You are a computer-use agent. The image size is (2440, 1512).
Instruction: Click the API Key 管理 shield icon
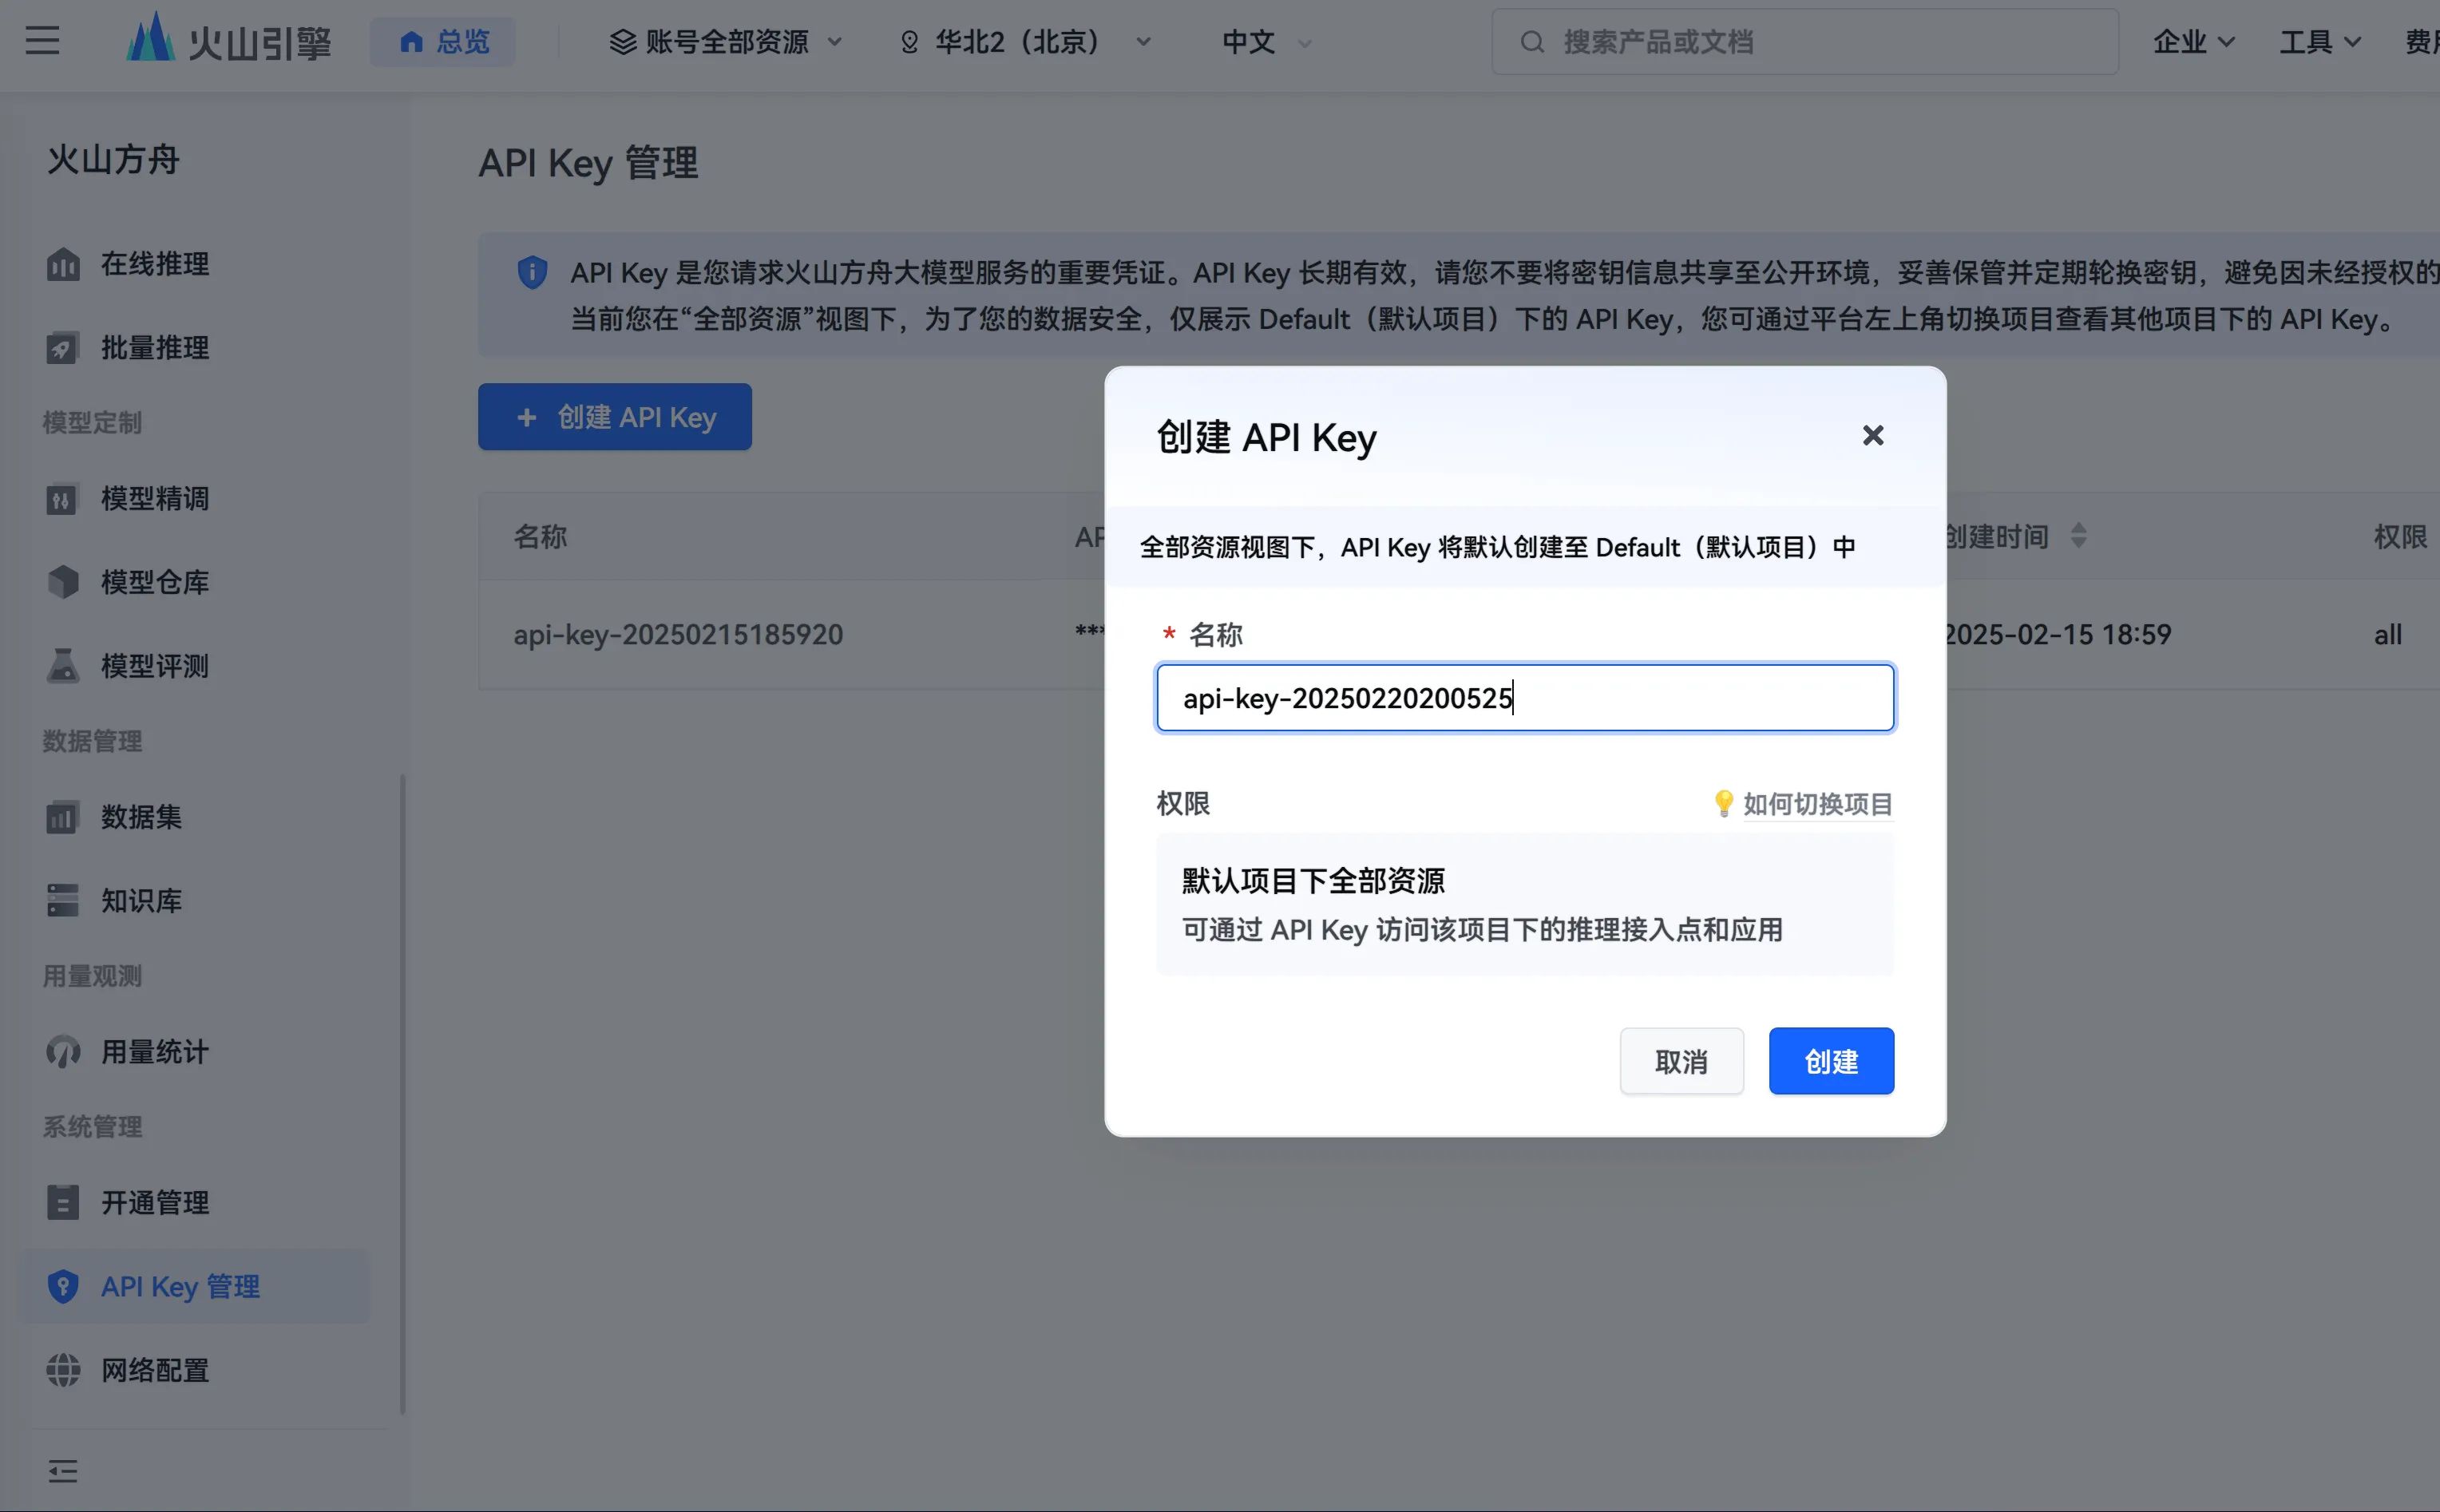coord(63,1286)
